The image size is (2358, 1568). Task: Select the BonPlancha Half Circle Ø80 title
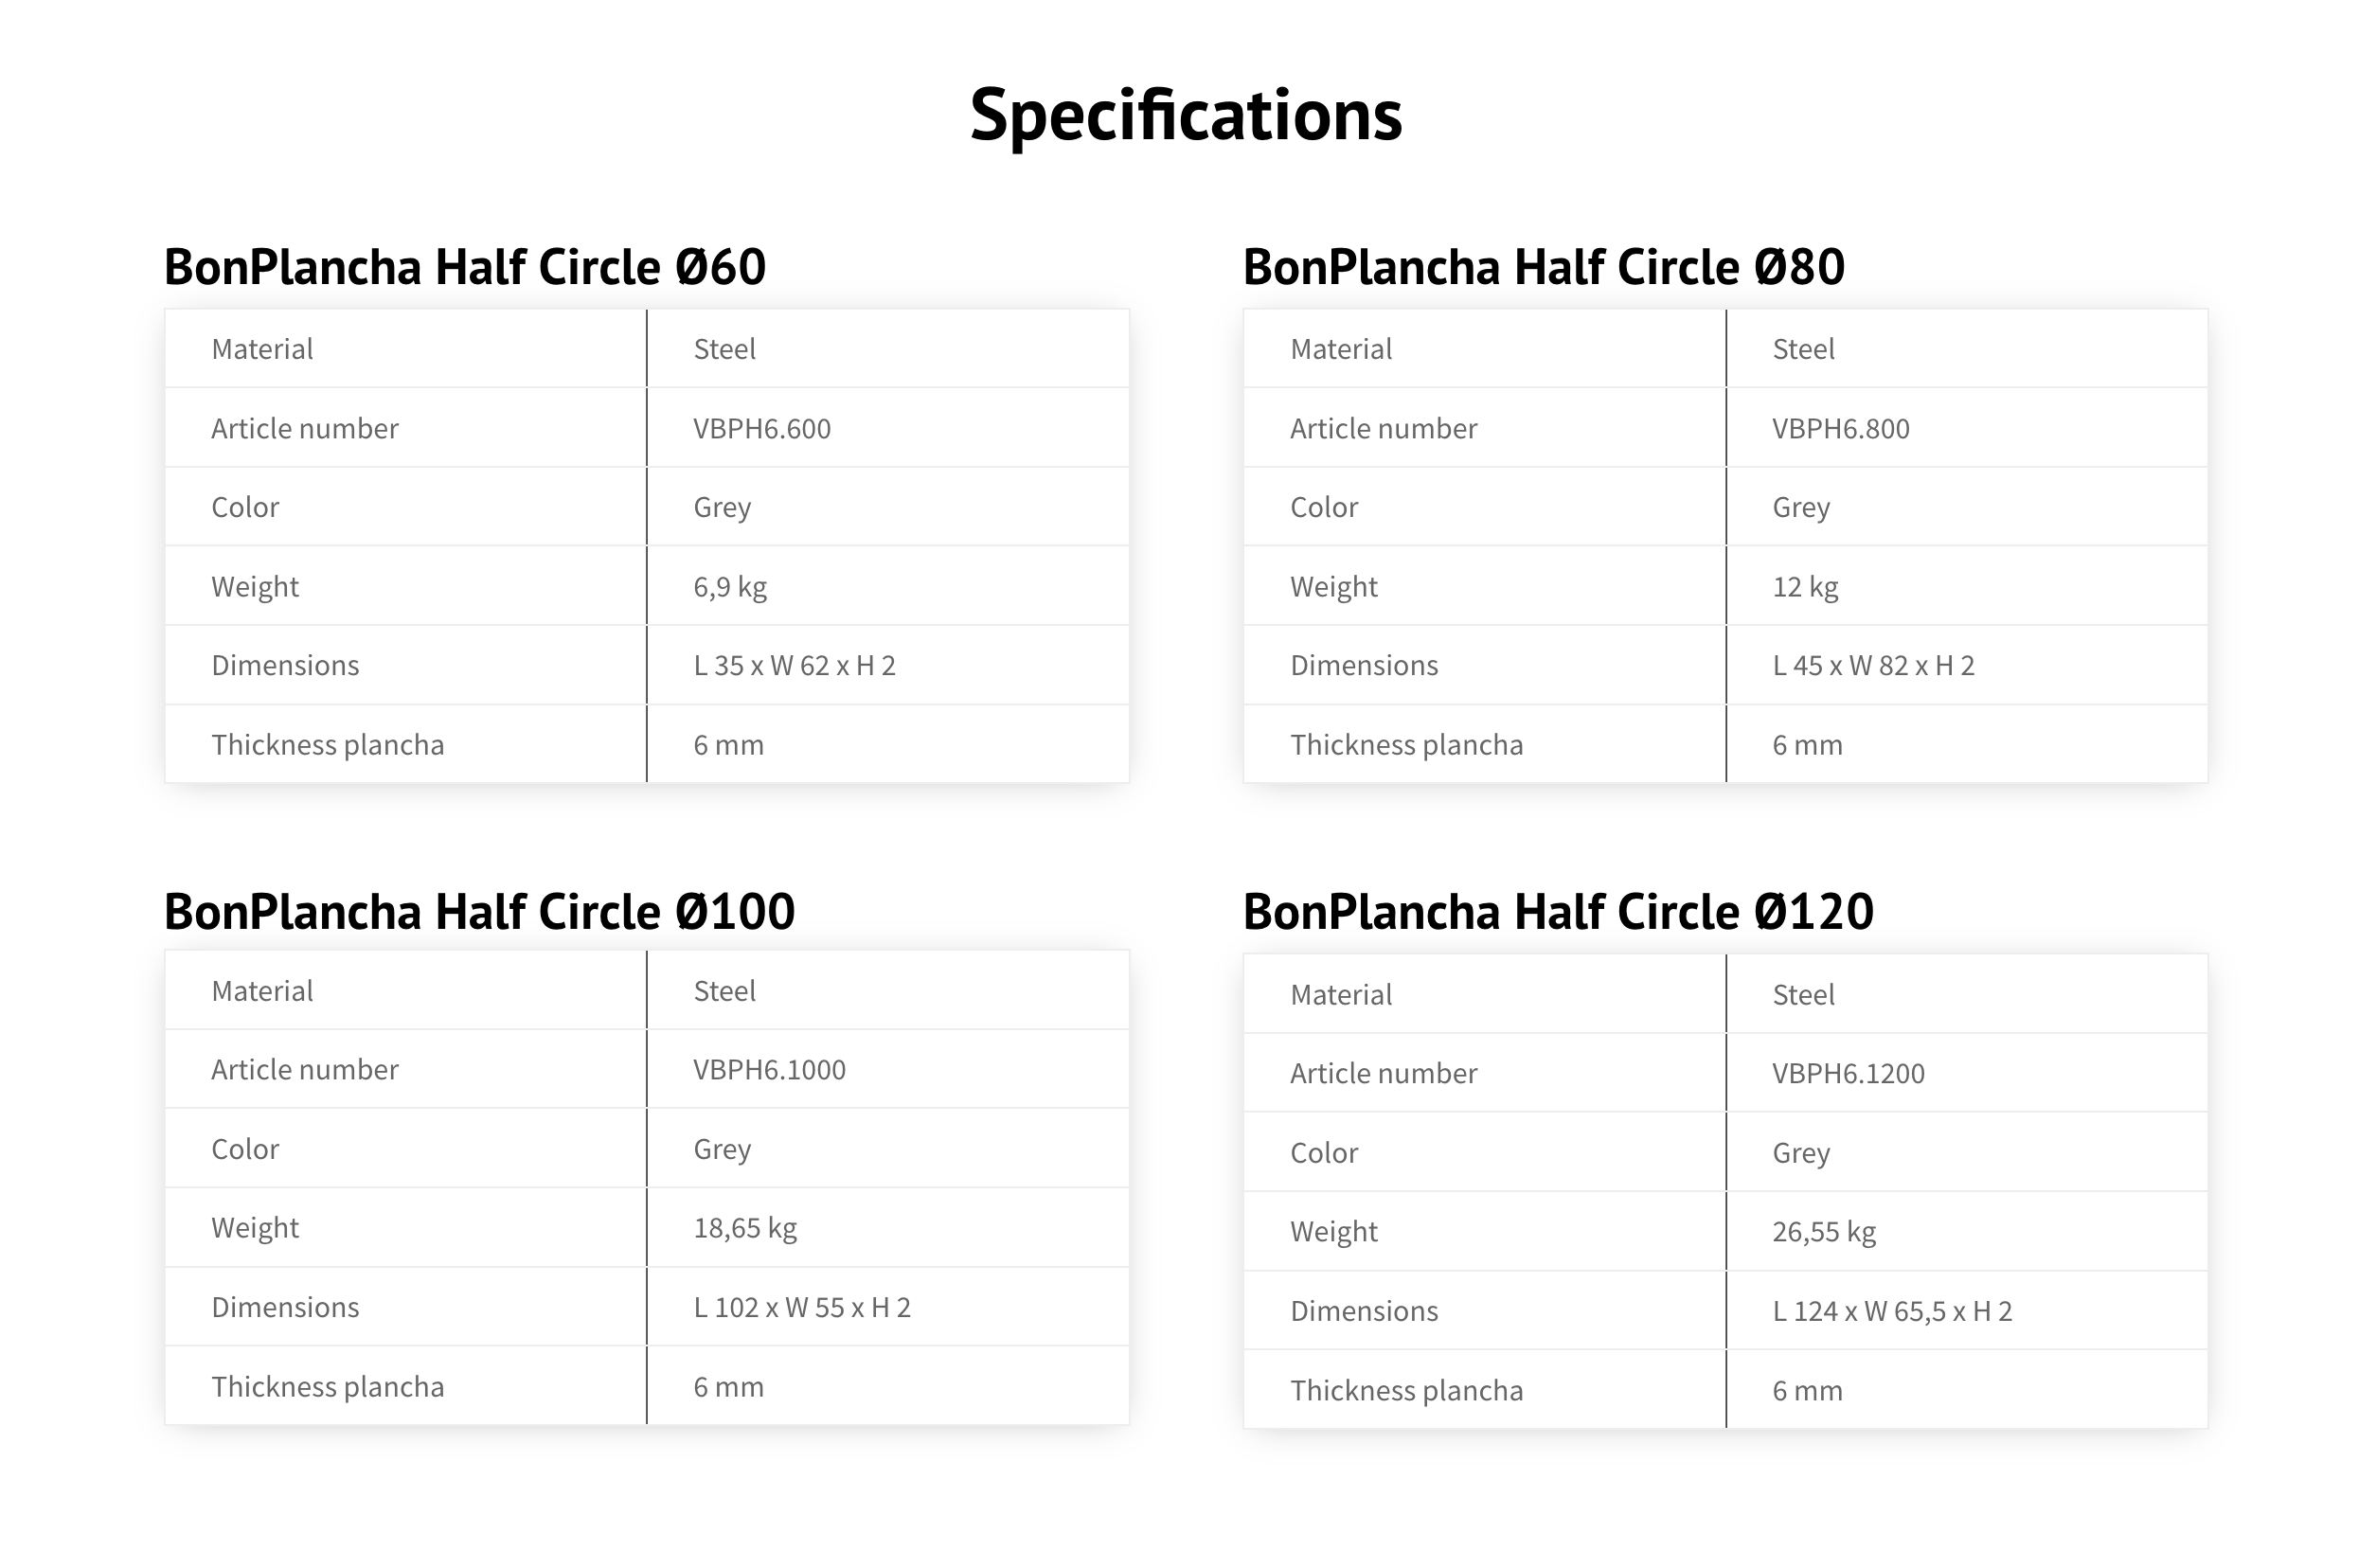(x=1543, y=267)
